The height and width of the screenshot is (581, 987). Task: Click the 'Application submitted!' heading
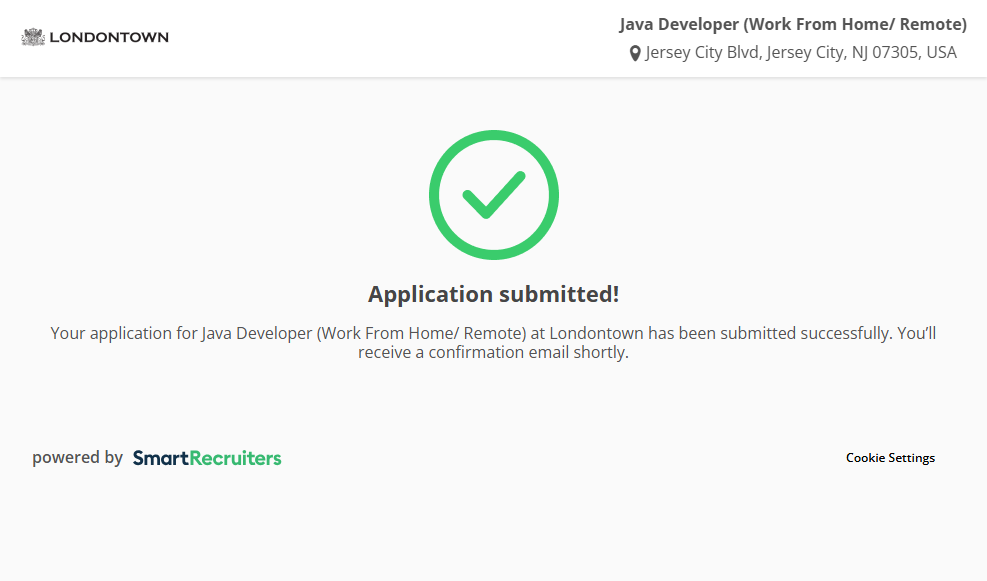coord(493,294)
